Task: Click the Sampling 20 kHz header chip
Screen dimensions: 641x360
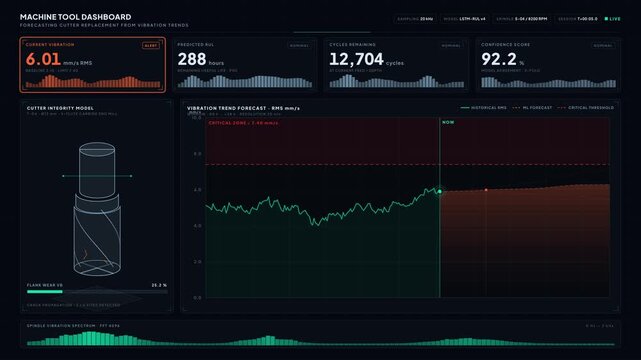Action: coord(415,19)
